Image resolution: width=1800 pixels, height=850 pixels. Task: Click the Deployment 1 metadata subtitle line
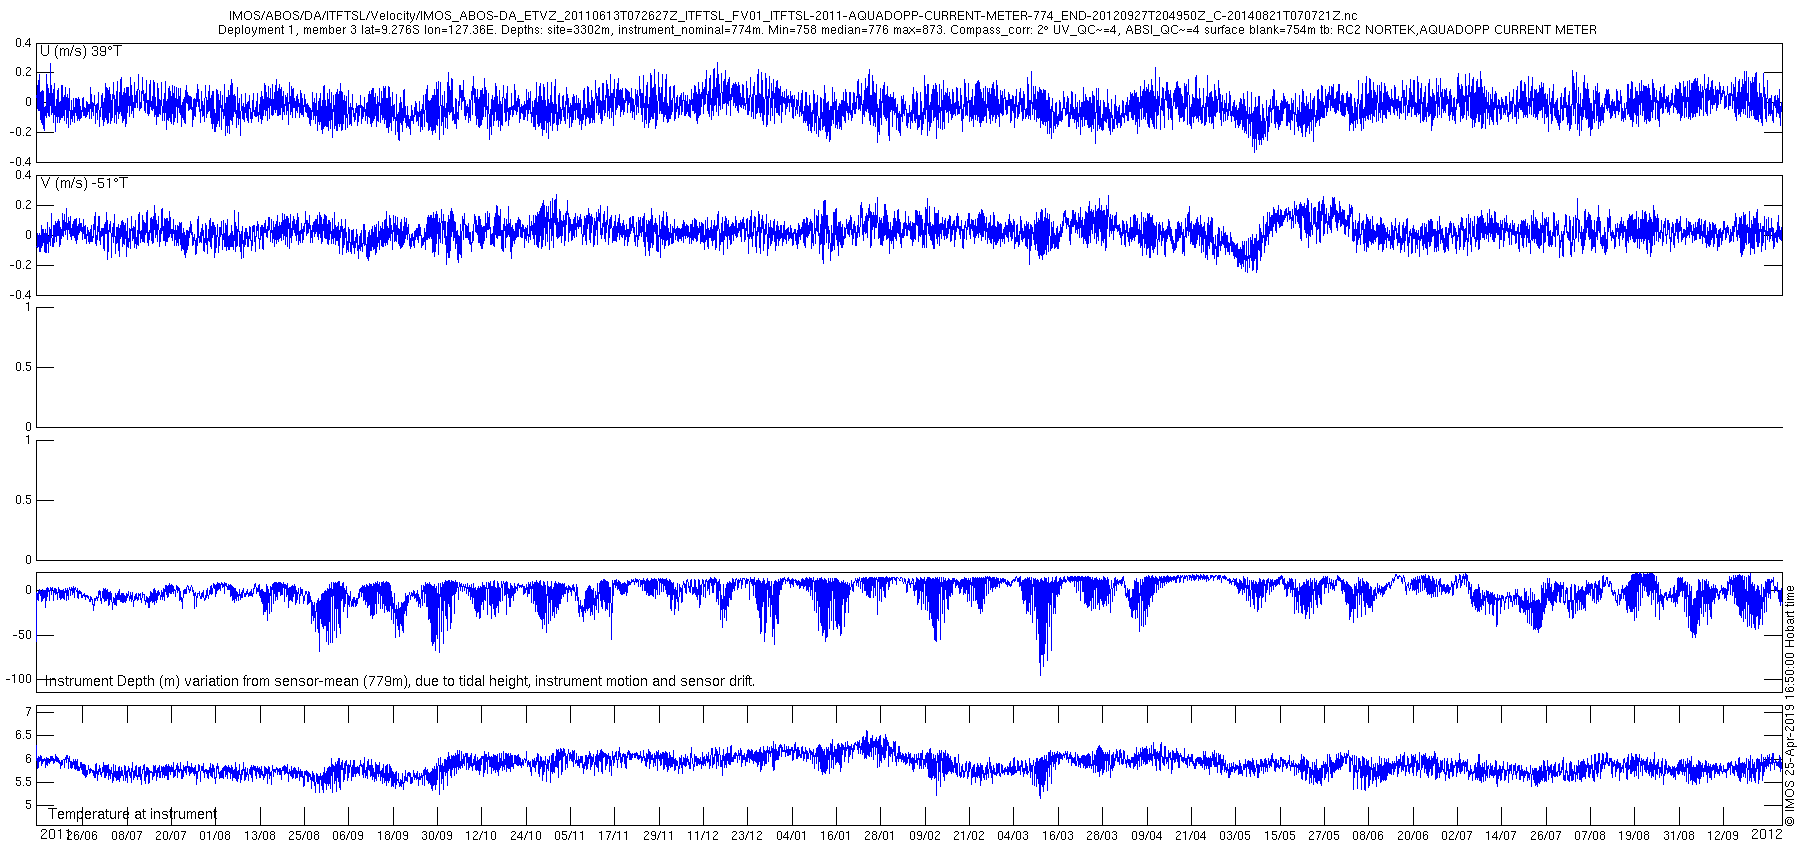[907, 30]
